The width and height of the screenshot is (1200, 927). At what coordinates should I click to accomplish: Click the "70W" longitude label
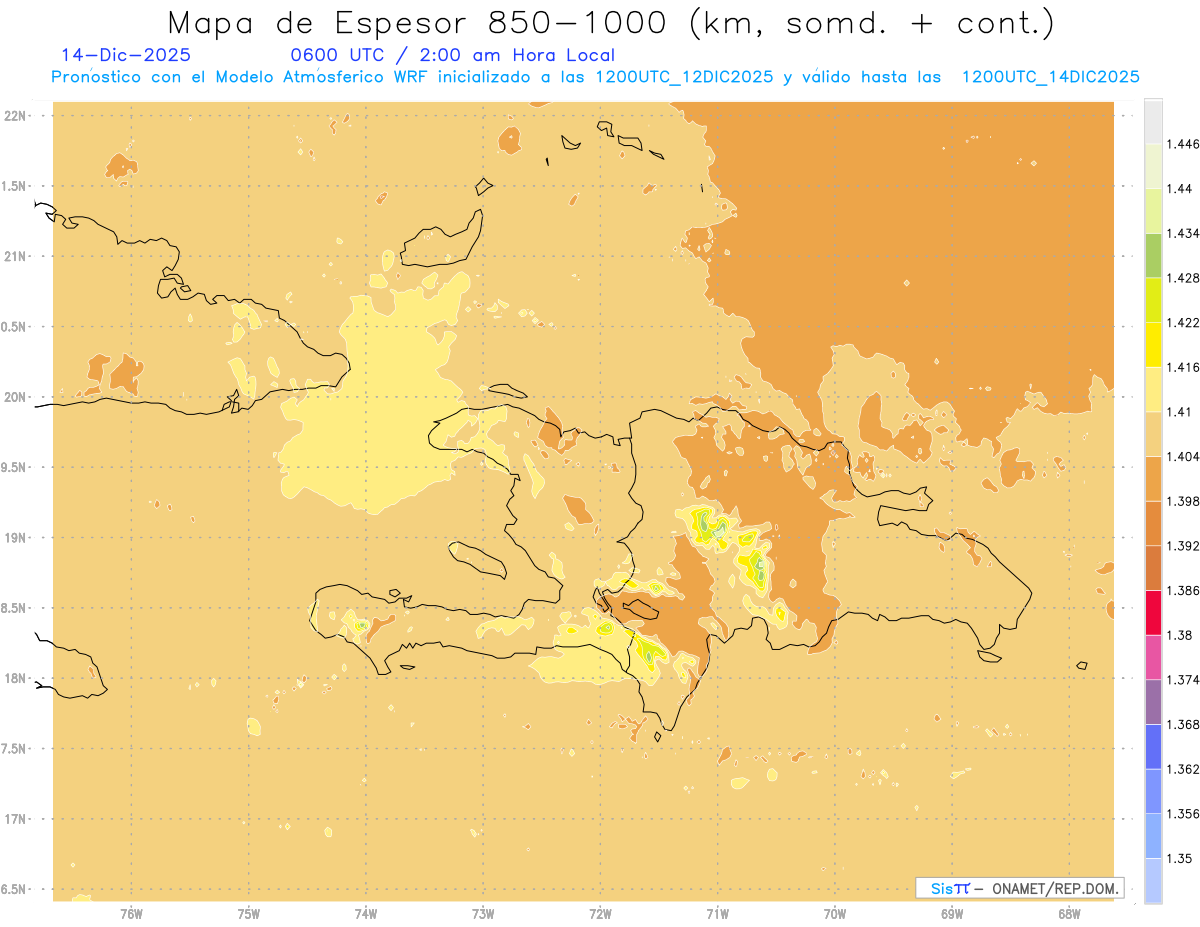(x=835, y=913)
